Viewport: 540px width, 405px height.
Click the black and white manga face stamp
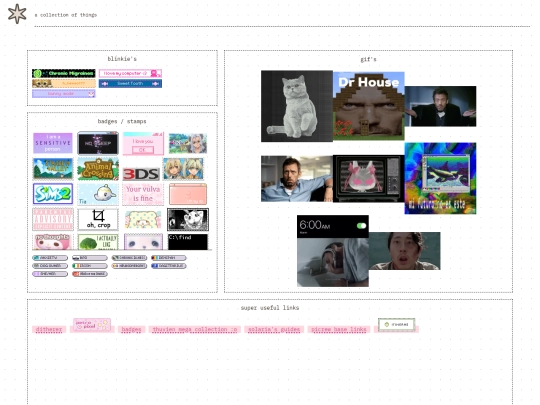tap(188, 219)
